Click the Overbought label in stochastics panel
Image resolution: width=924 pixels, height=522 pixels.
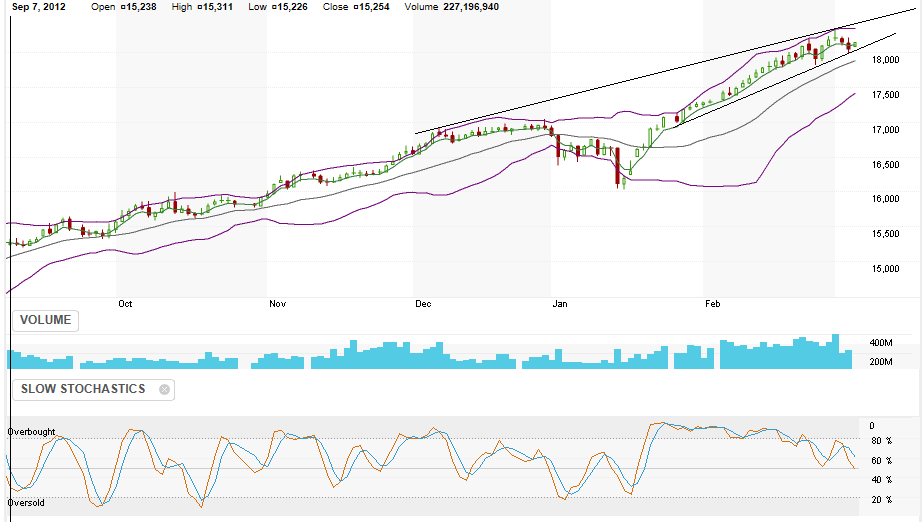(32, 432)
